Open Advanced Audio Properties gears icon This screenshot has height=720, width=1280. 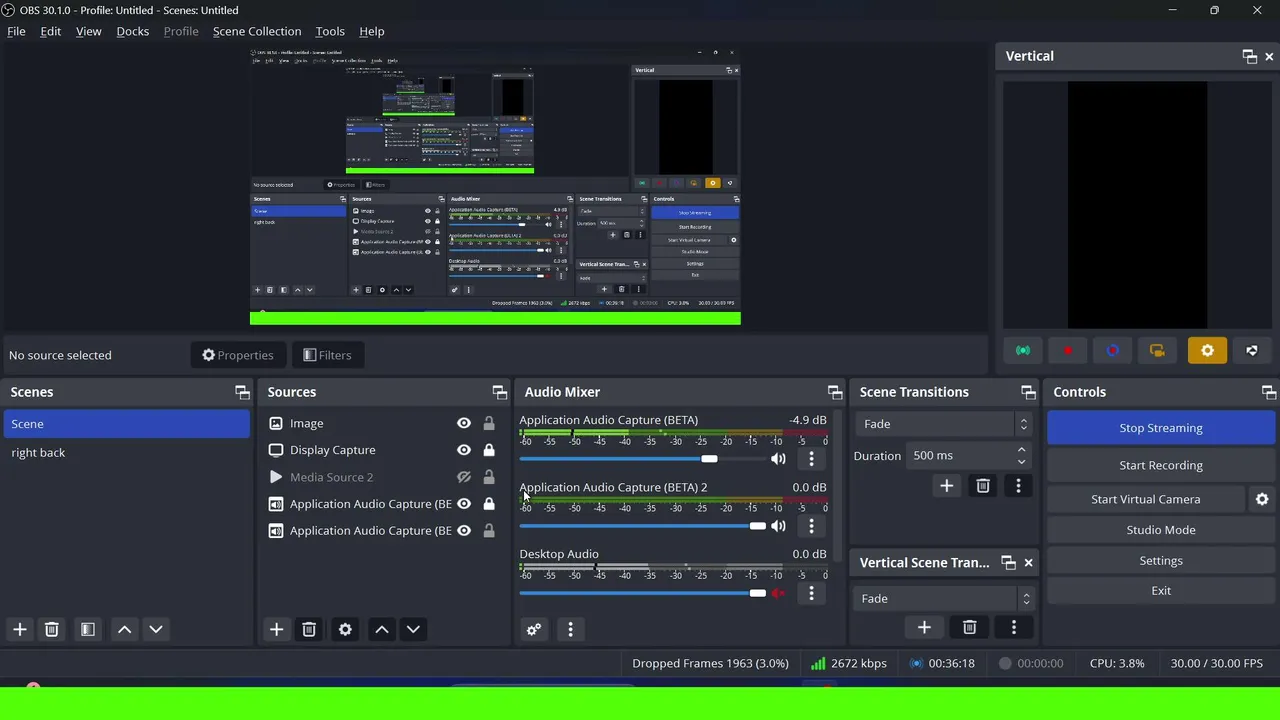tap(534, 629)
